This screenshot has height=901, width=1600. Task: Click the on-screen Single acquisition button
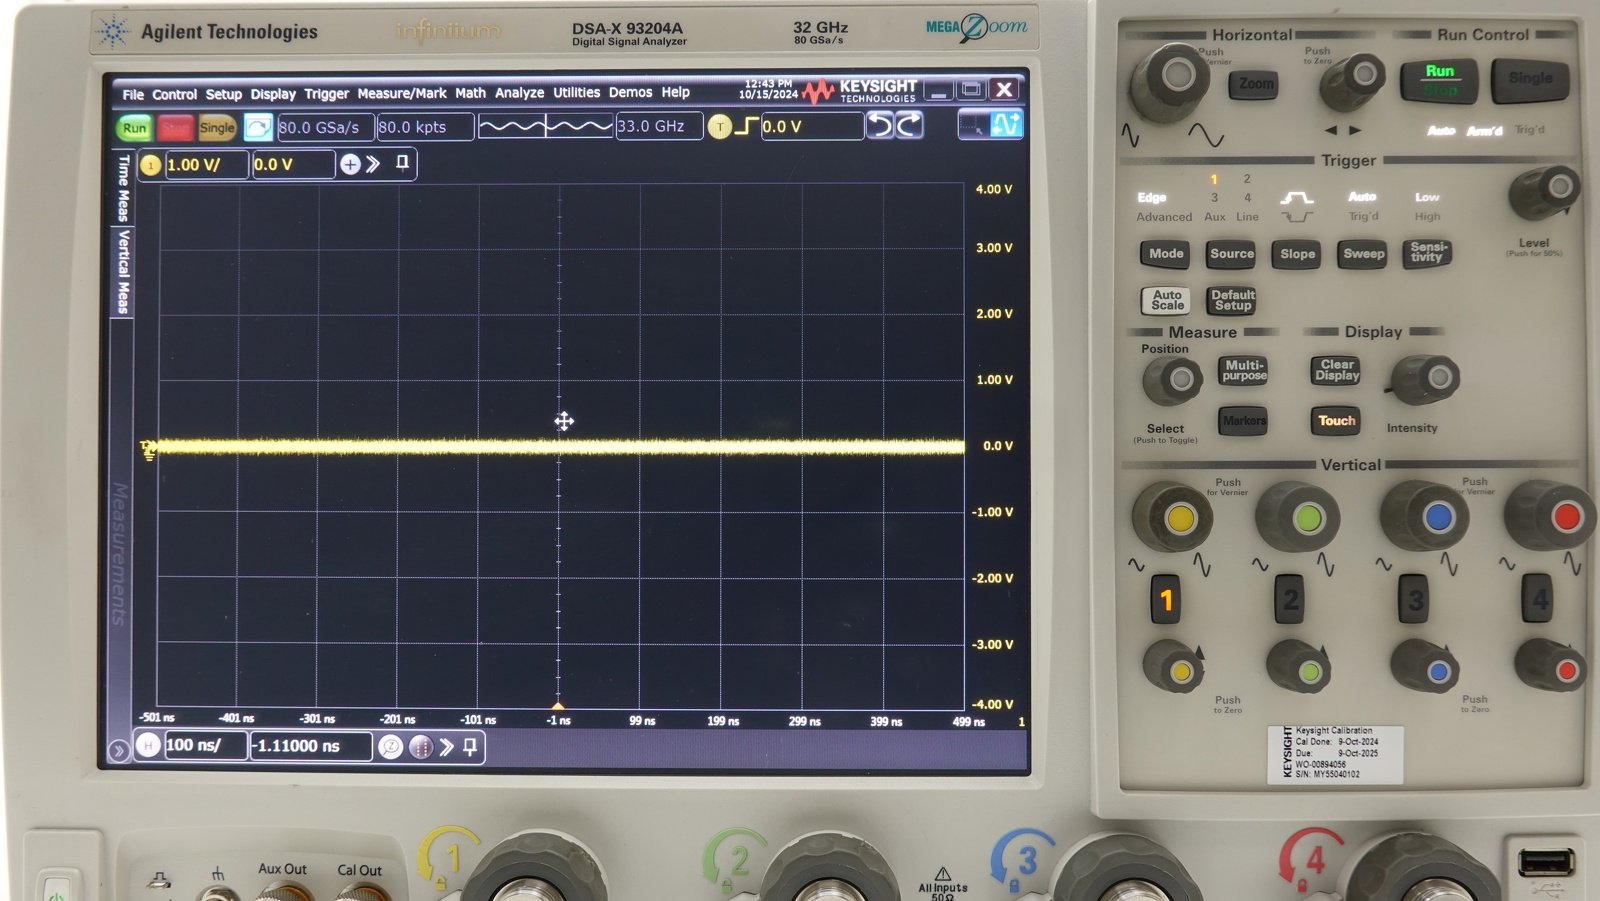(x=216, y=127)
